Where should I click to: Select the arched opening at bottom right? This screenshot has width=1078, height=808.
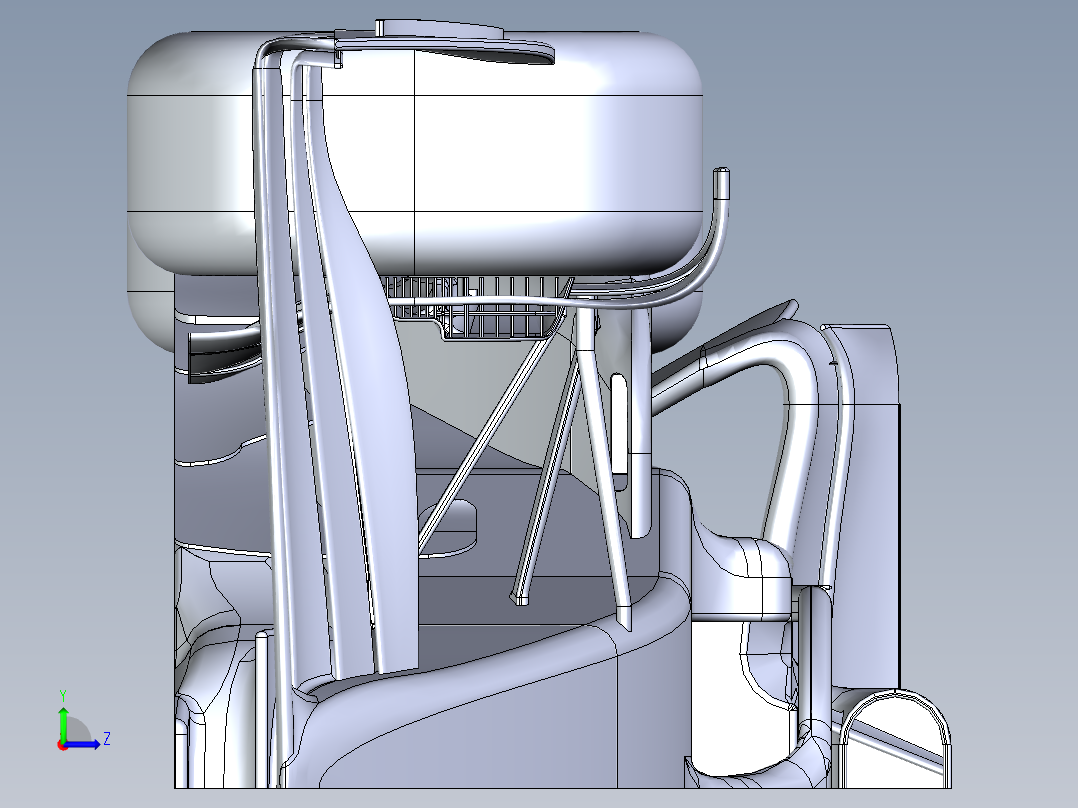(894, 739)
